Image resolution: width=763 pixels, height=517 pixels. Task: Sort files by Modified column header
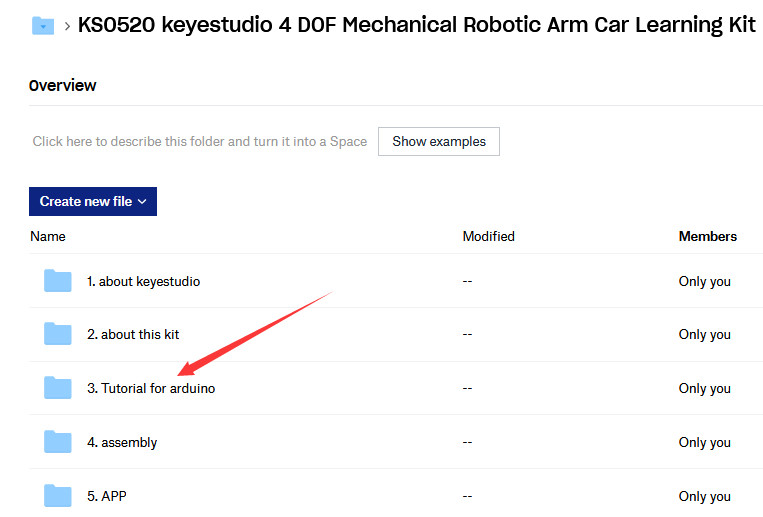pyautogui.click(x=489, y=236)
